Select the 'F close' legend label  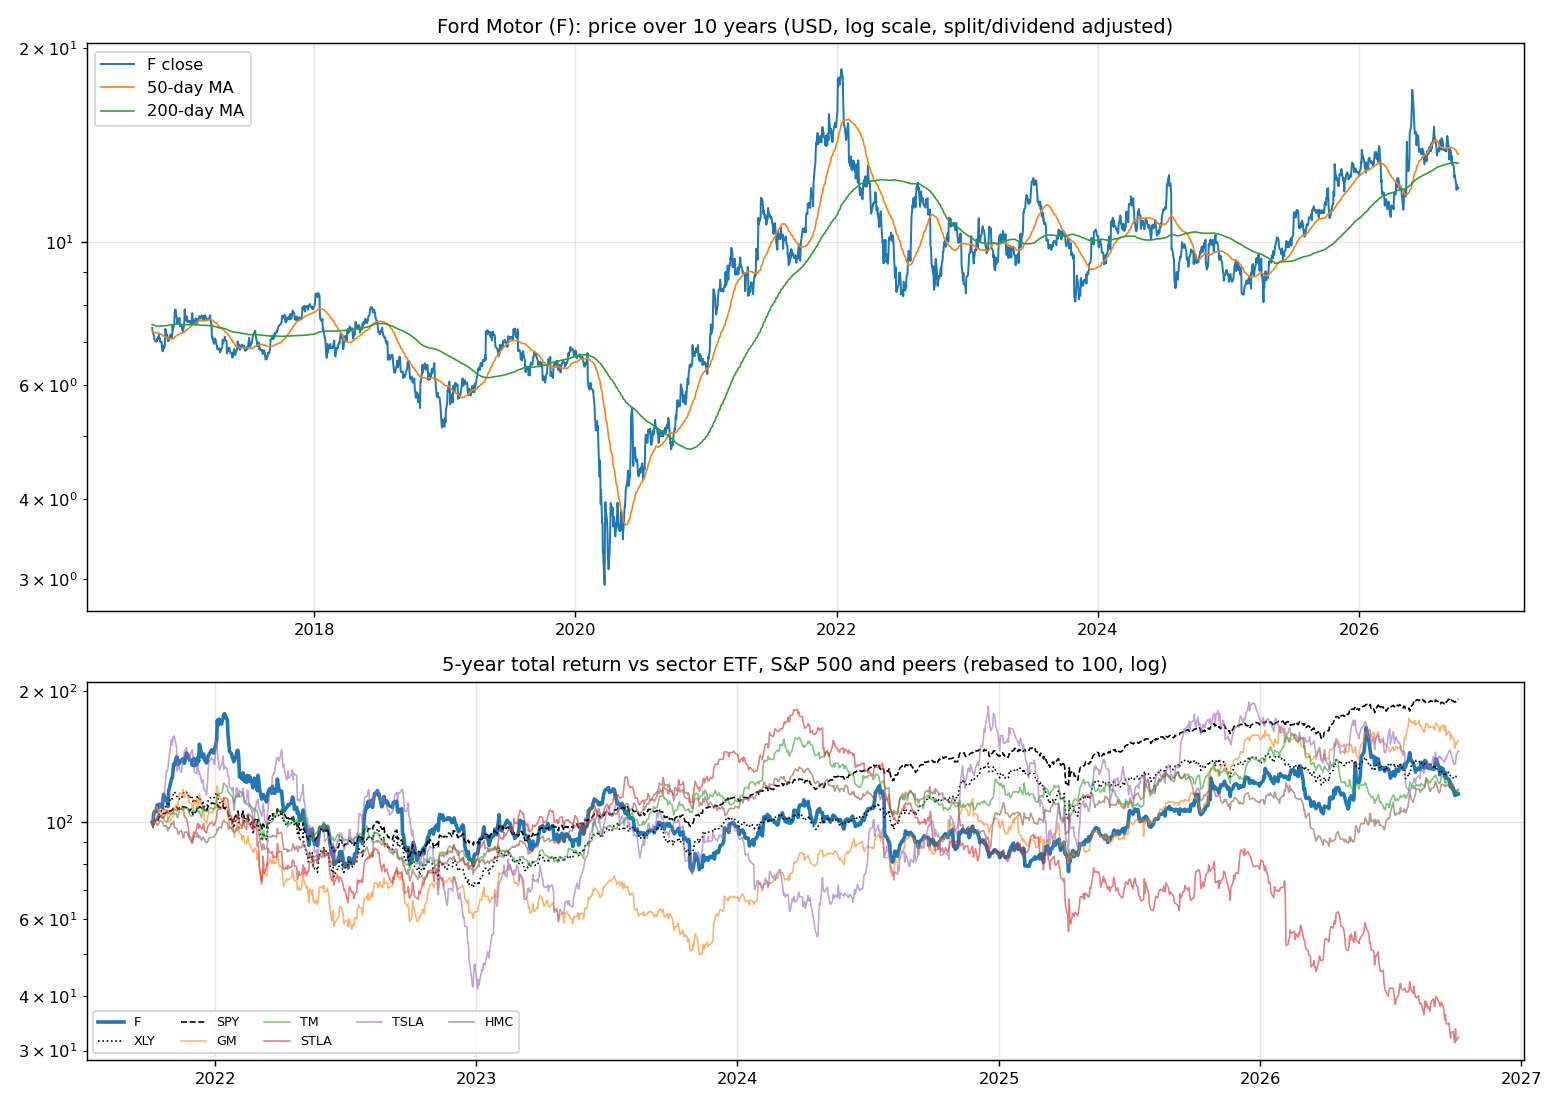[x=175, y=65]
